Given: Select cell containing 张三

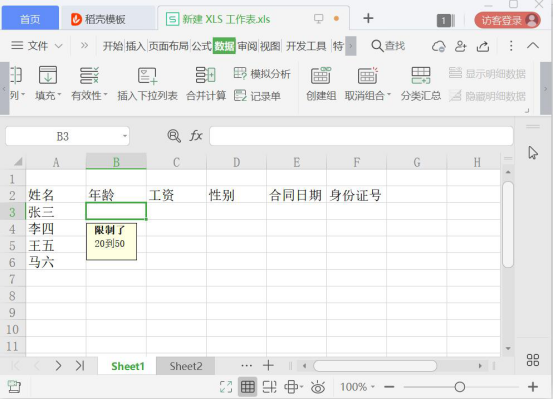Looking at the screenshot, I should tap(56, 211).
